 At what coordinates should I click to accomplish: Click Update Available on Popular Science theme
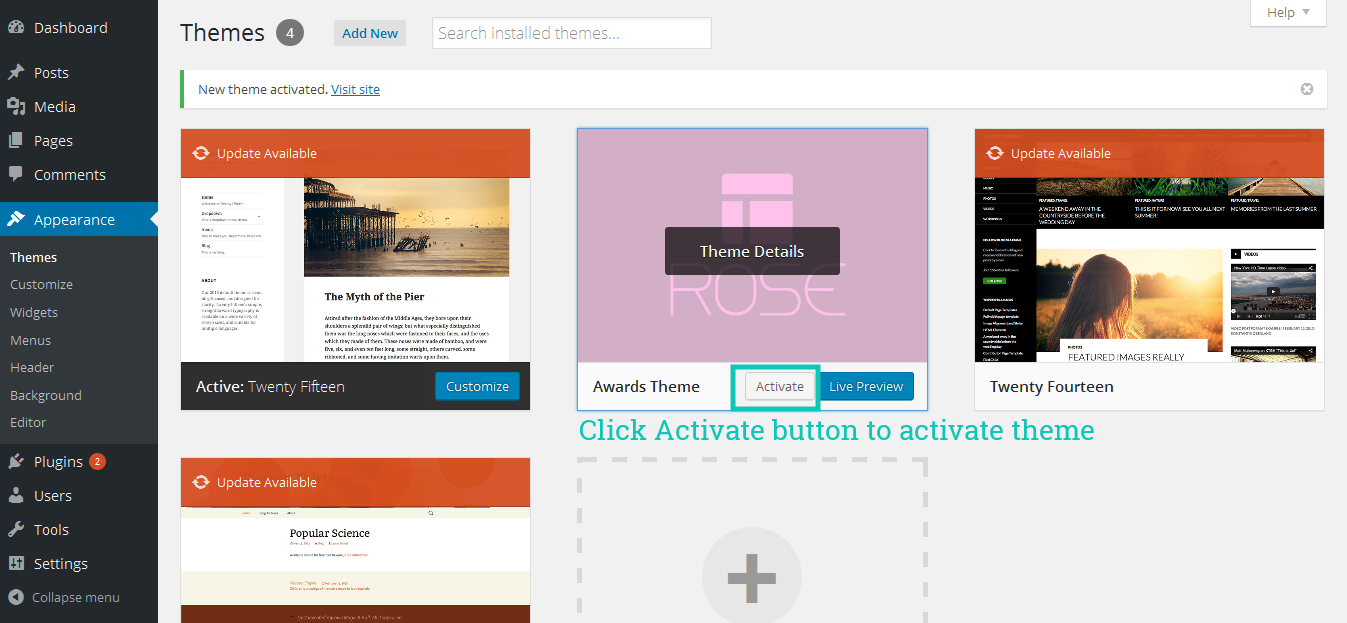click(267, 482)
